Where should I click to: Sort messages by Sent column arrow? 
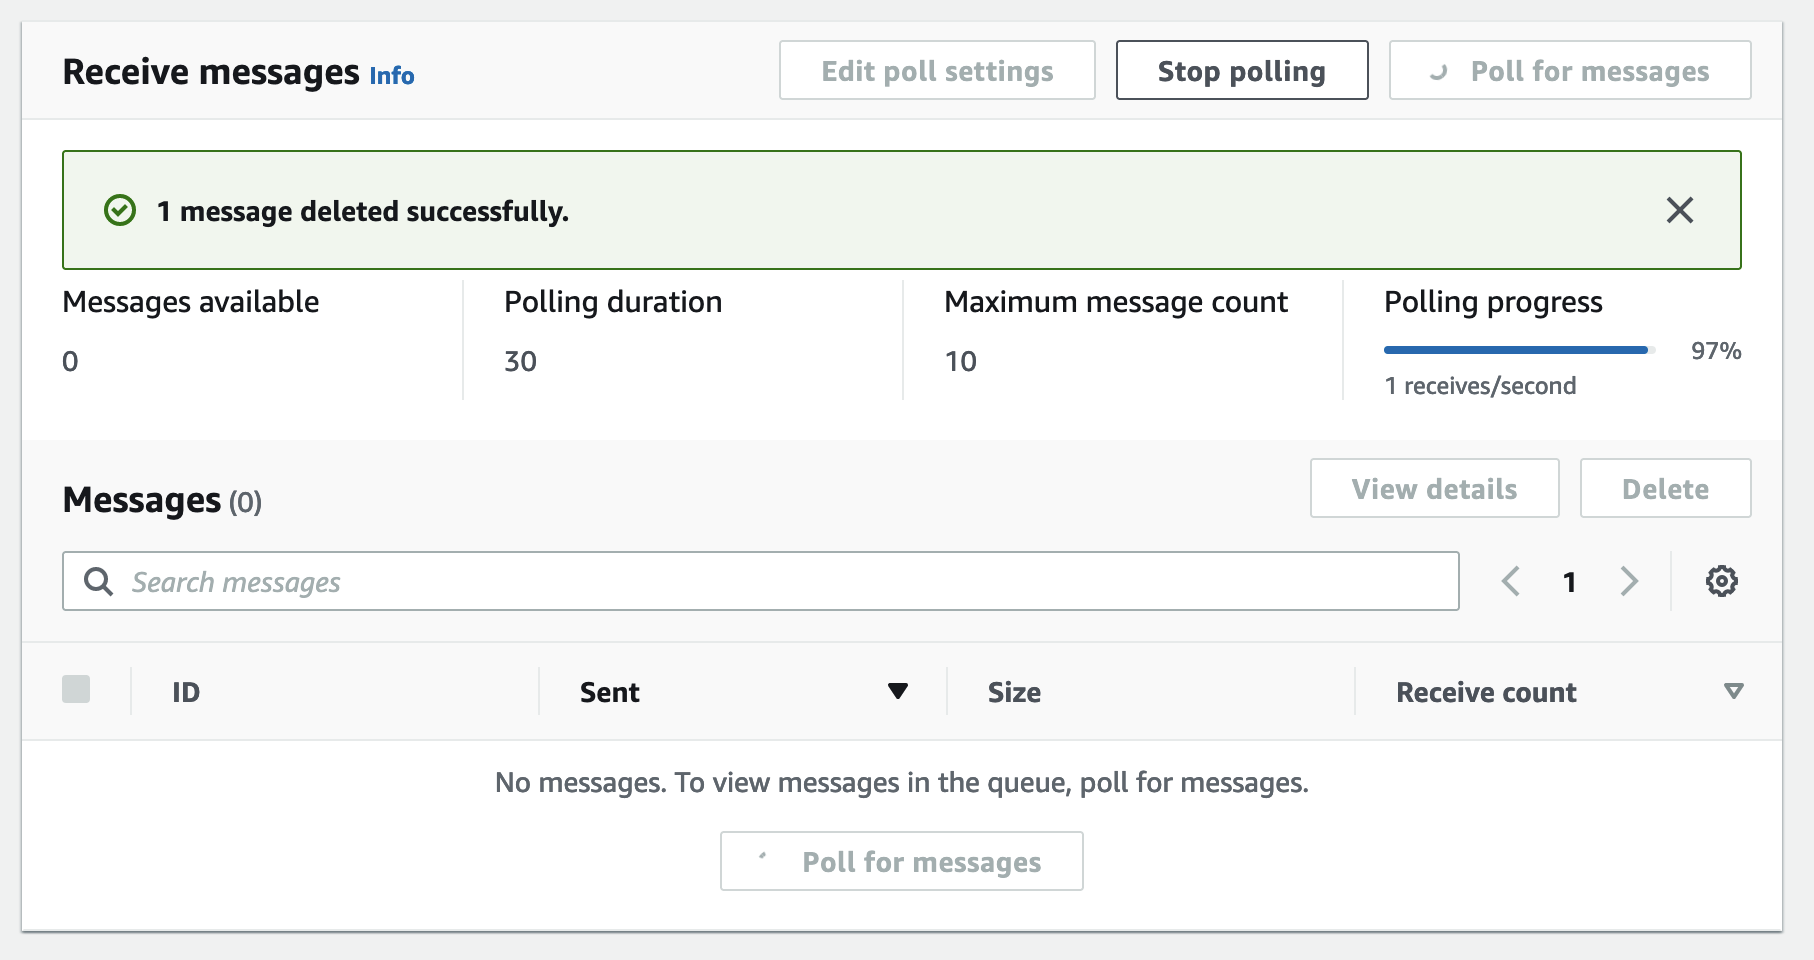(897, 691)
